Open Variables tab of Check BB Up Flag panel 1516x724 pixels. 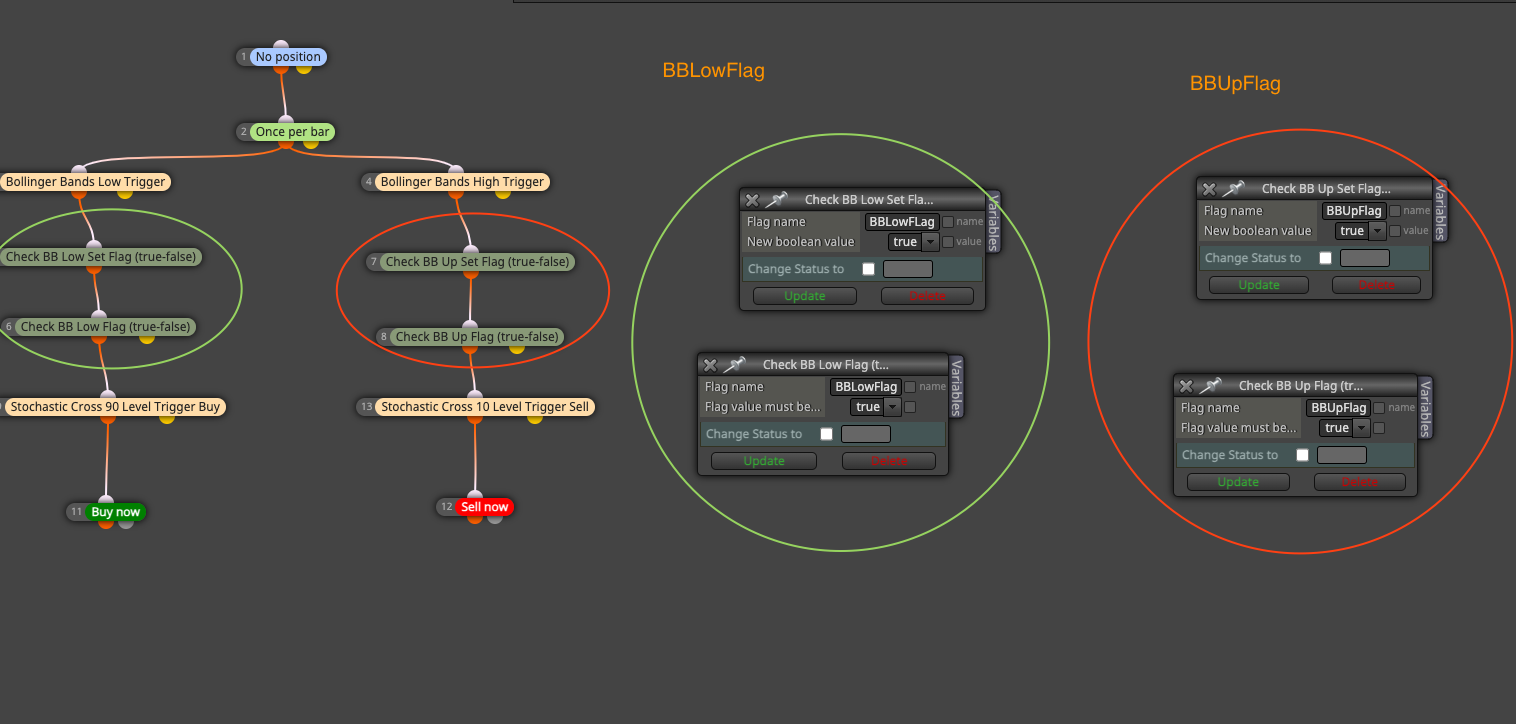coord(1425,408)
